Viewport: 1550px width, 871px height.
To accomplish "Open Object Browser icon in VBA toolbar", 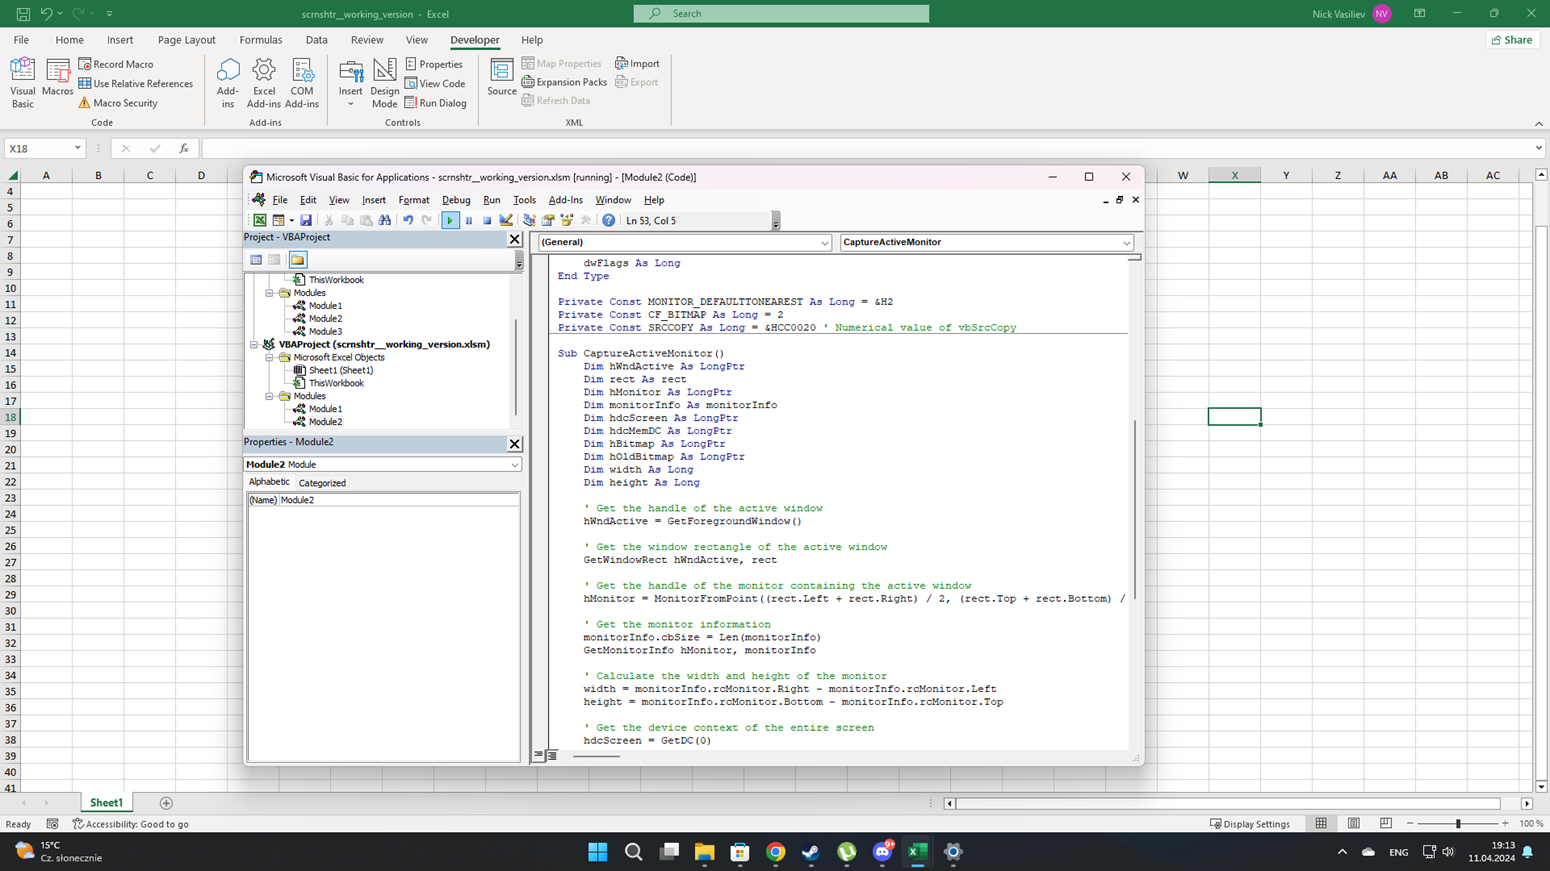I will (567, 221).
